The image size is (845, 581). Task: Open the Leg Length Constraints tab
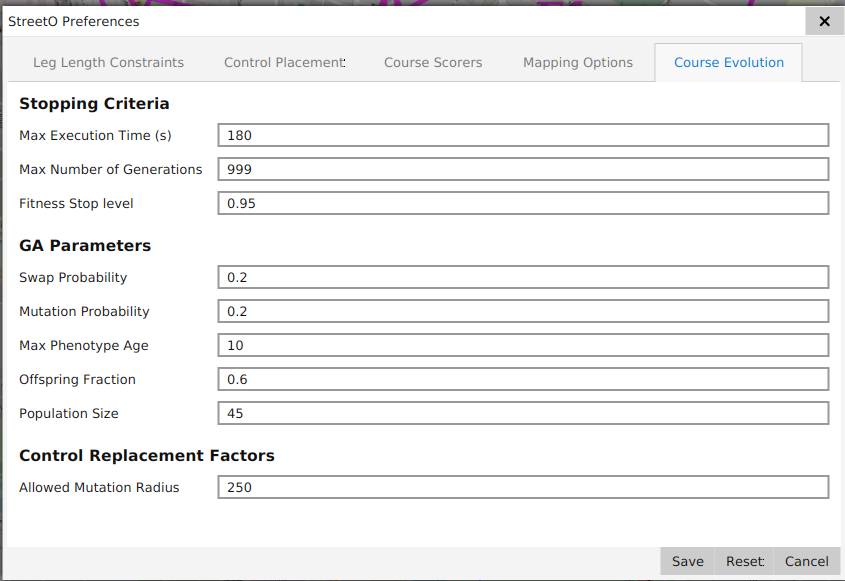tap(108, 62)
